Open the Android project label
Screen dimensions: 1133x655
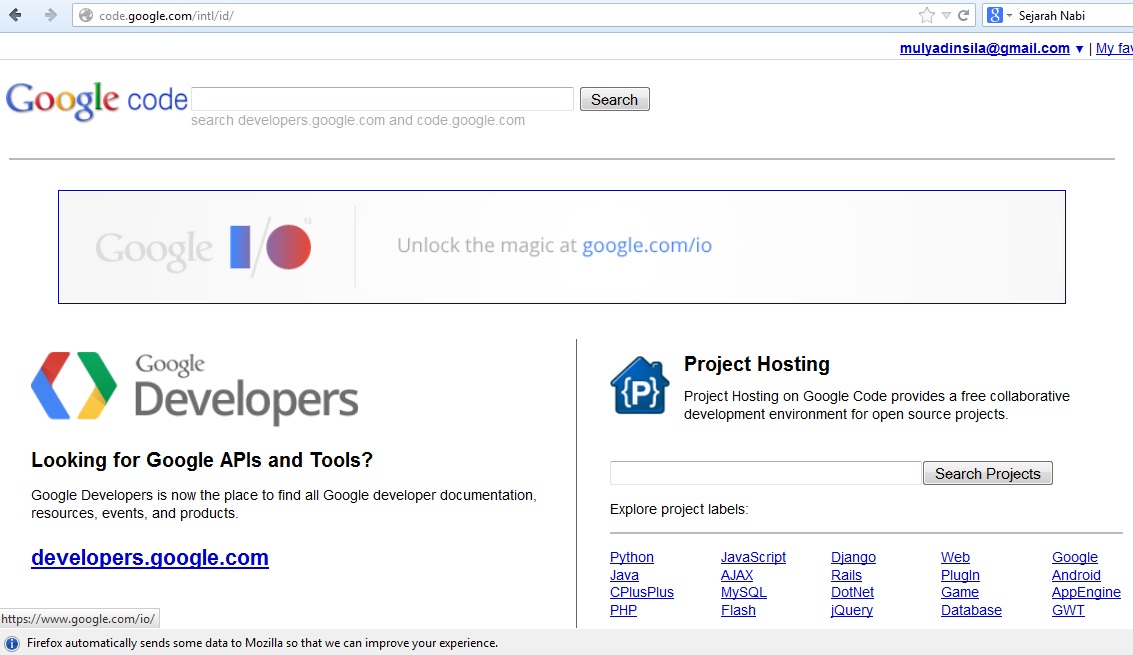1076,575
